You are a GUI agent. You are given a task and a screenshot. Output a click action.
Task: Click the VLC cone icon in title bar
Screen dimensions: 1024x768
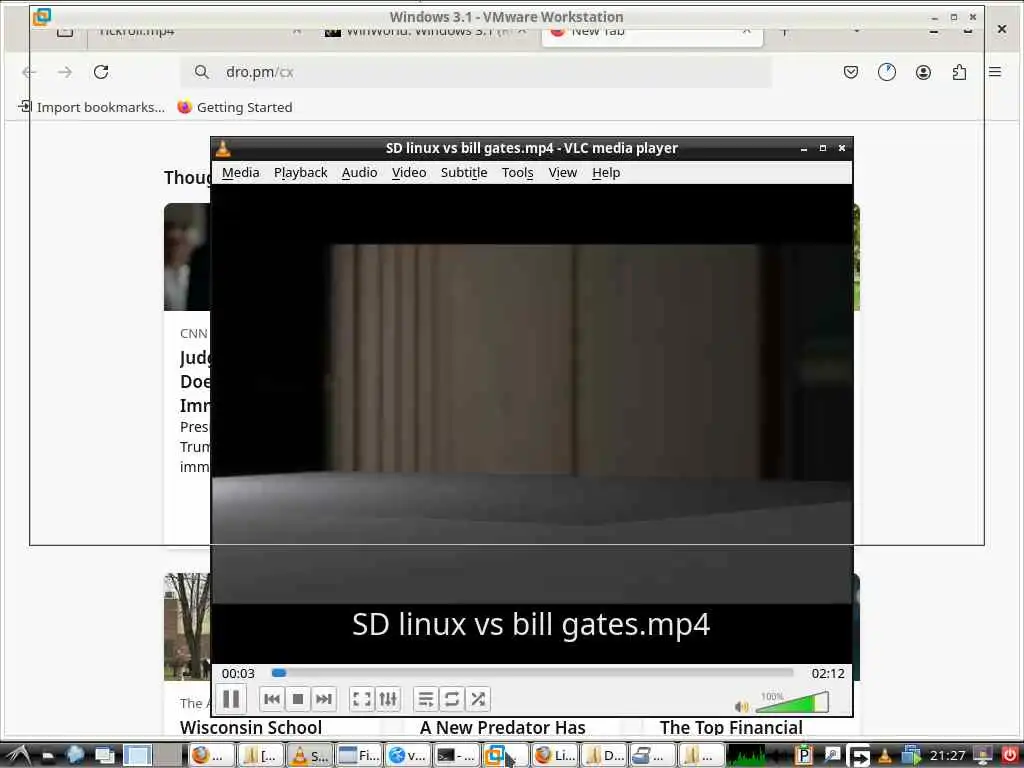click(x=223, y=148)
